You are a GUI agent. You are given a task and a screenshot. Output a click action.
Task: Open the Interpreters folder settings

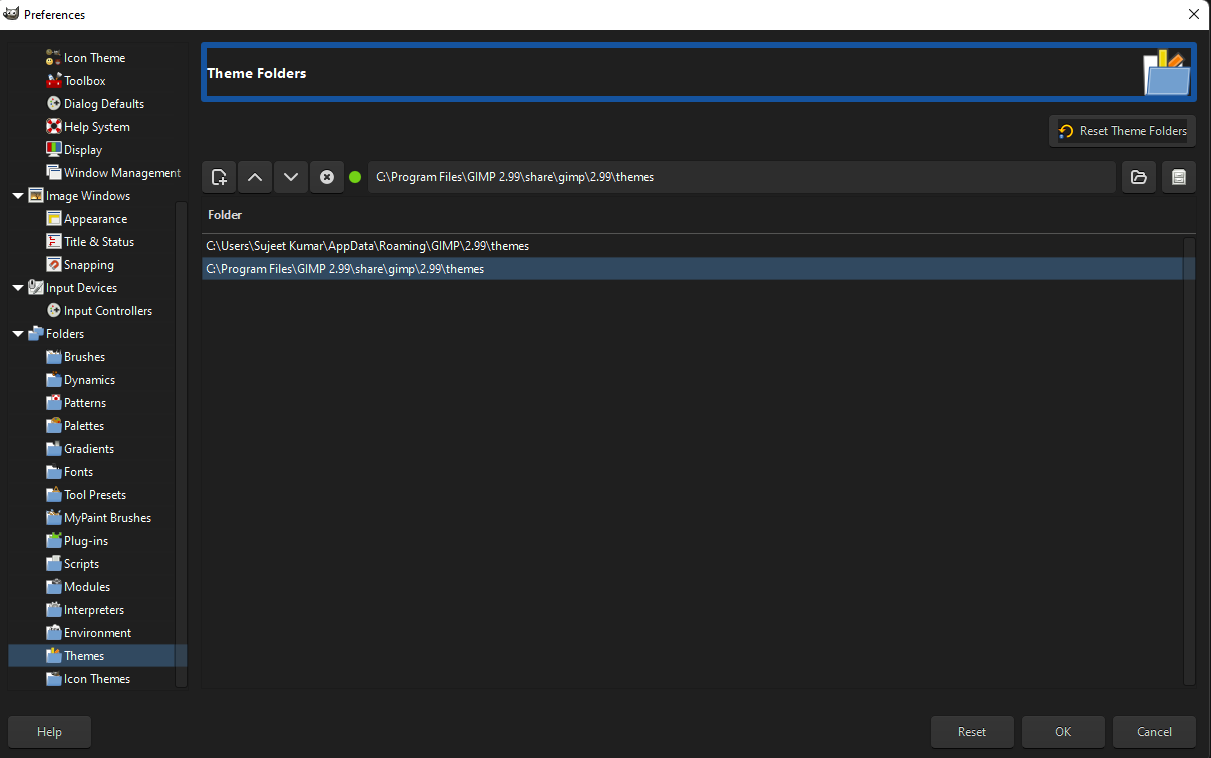point(94,610)
